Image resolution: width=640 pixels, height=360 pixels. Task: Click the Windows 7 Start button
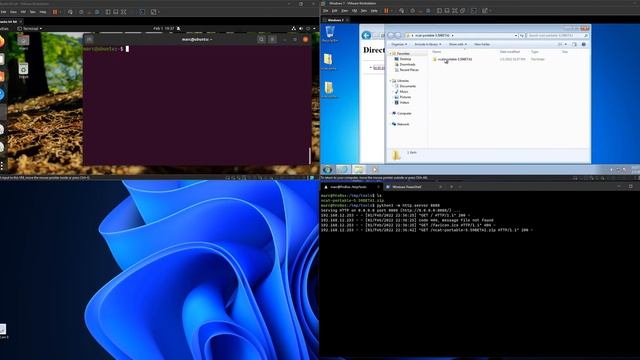pos(327,169)
